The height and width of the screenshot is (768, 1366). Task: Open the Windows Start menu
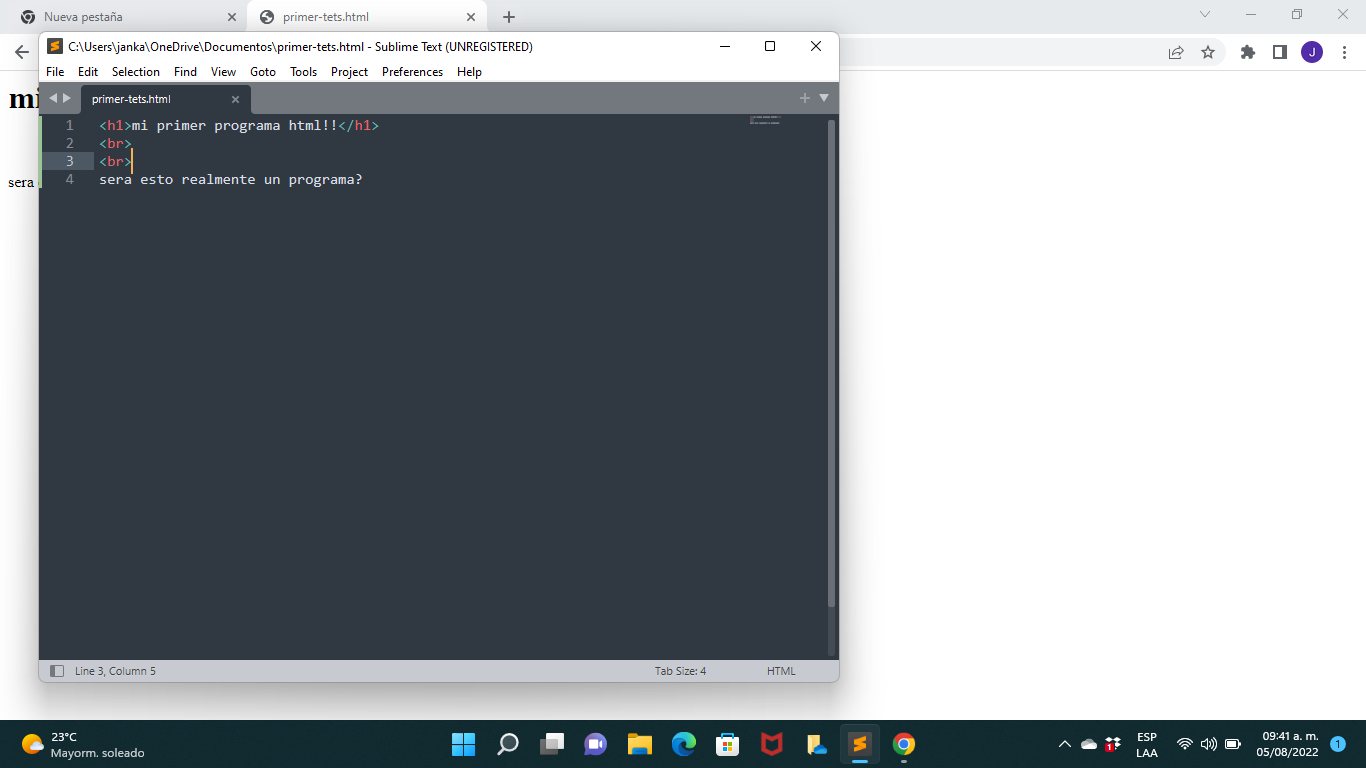coord(463,744)
